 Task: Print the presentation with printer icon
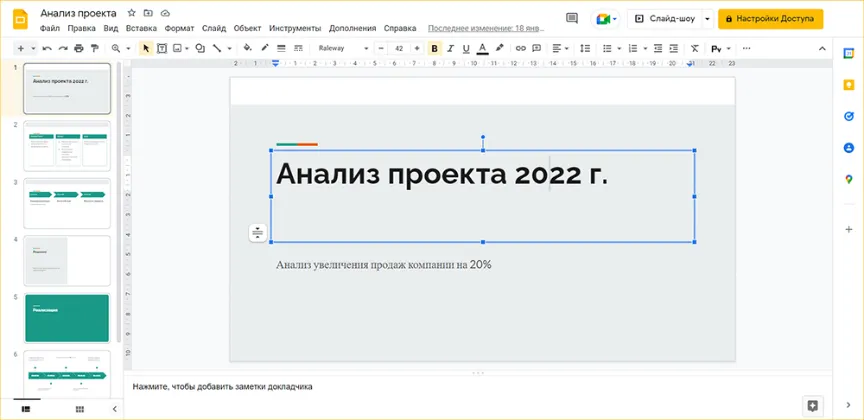pyautogui.click(x=78, y=49)
